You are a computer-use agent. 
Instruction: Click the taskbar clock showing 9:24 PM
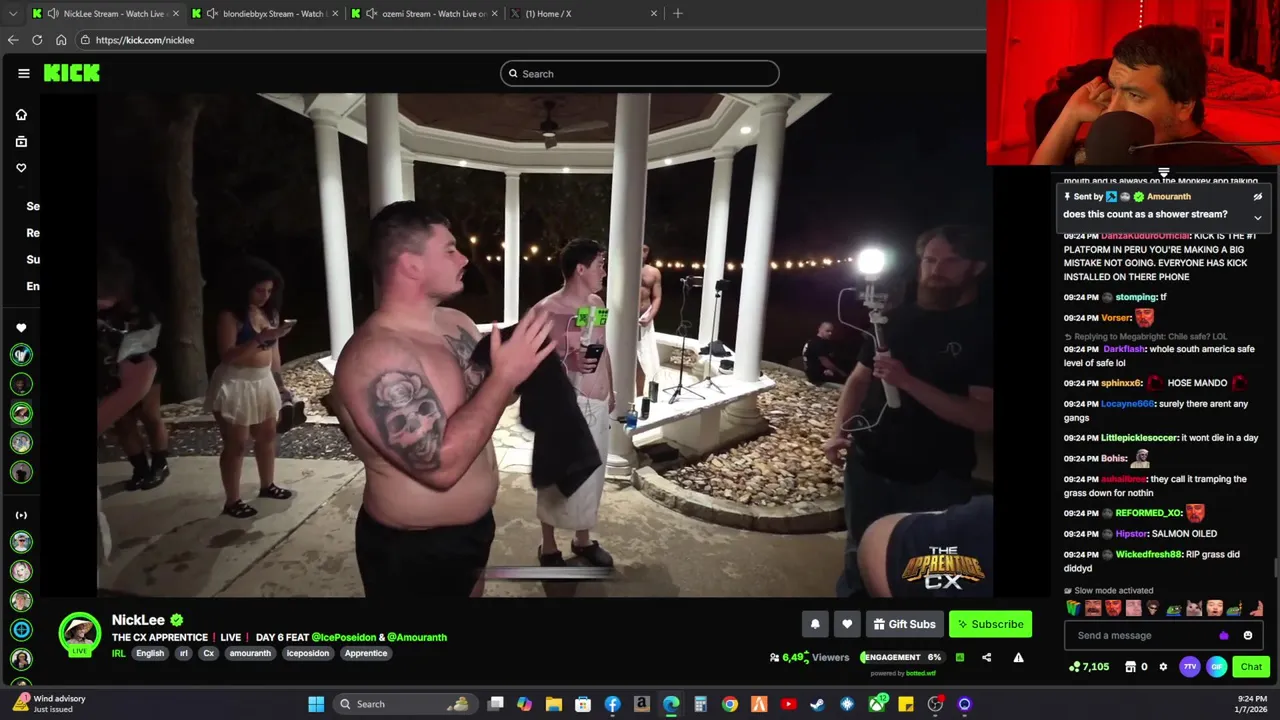[x=1252, y=704]
